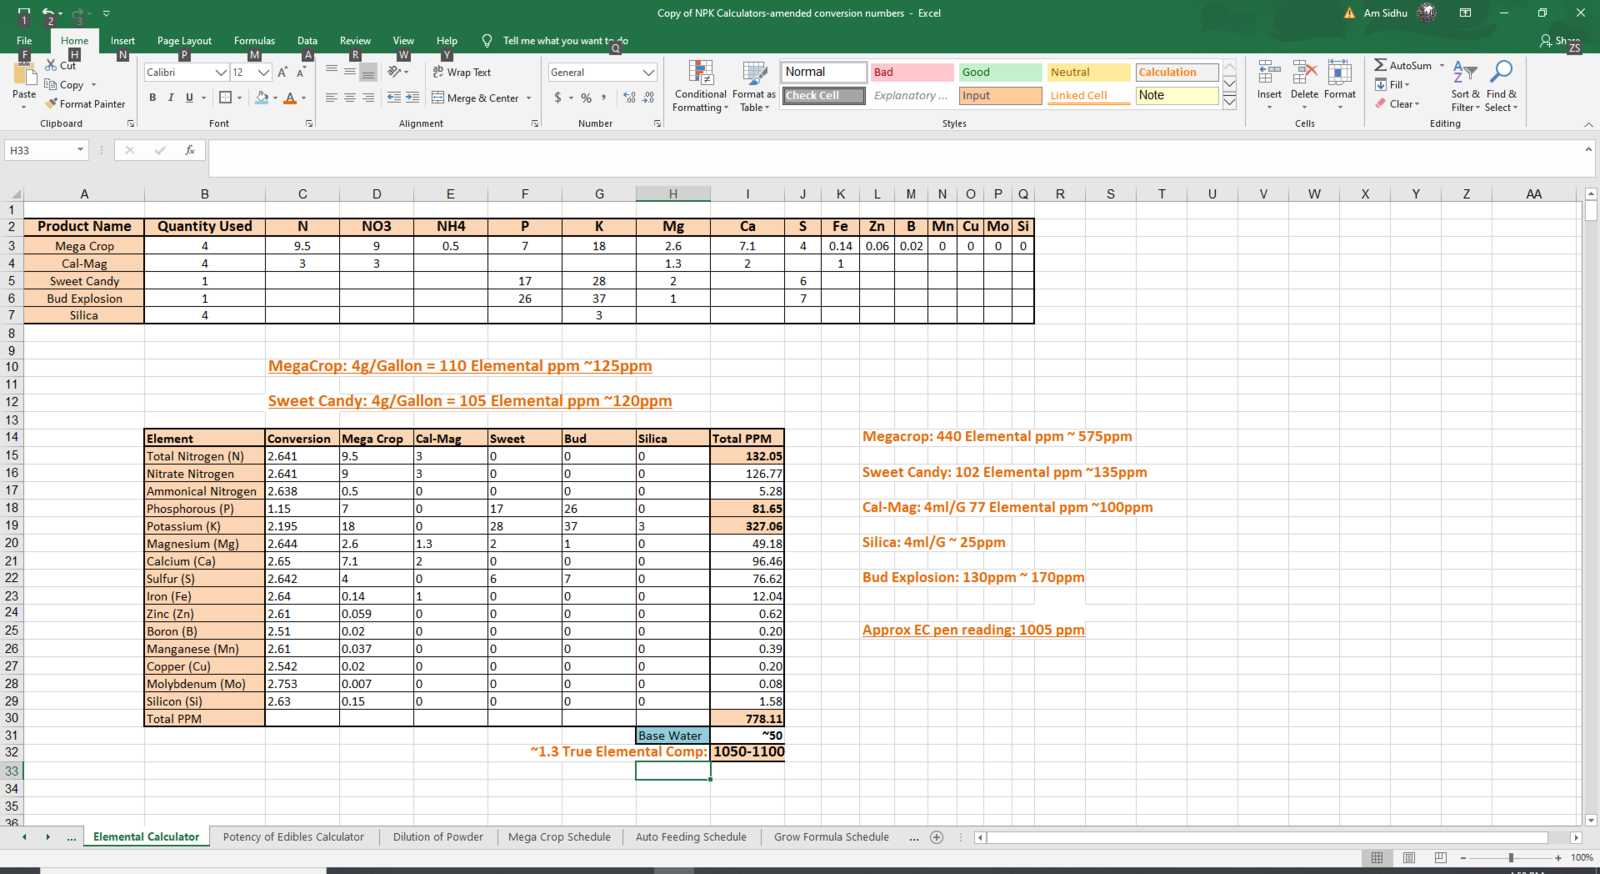This screenshot has width=1600, height=874.
Task: Activate the Format Painter brush
Action: pos(51,104)
